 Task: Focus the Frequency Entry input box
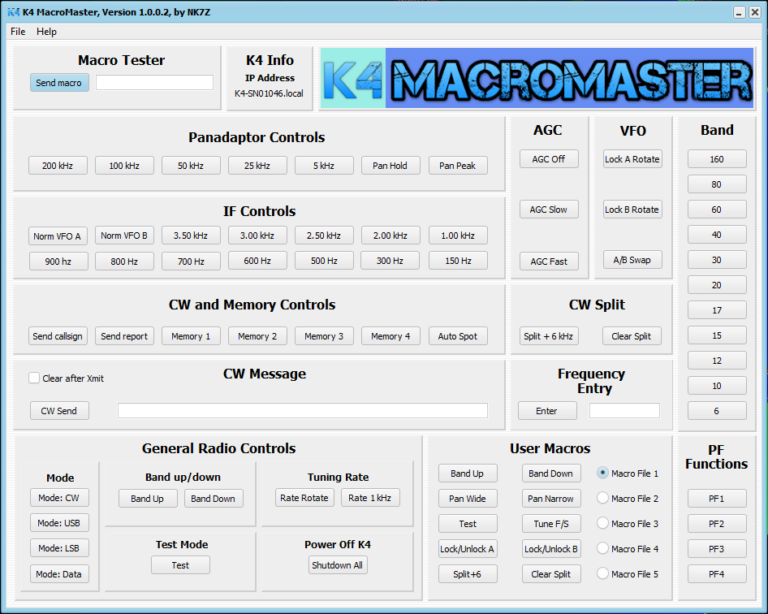tap(624, 410)
